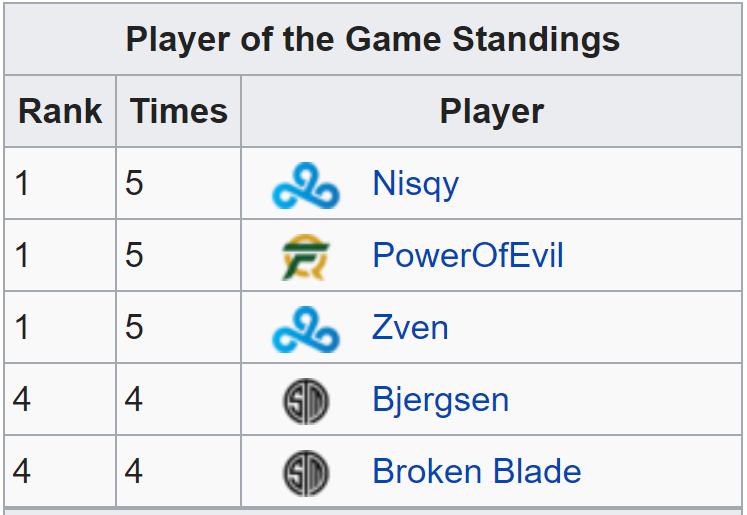Select the rank cell in Zven's row
Viewport: 747px width, 515px height.
60,327
